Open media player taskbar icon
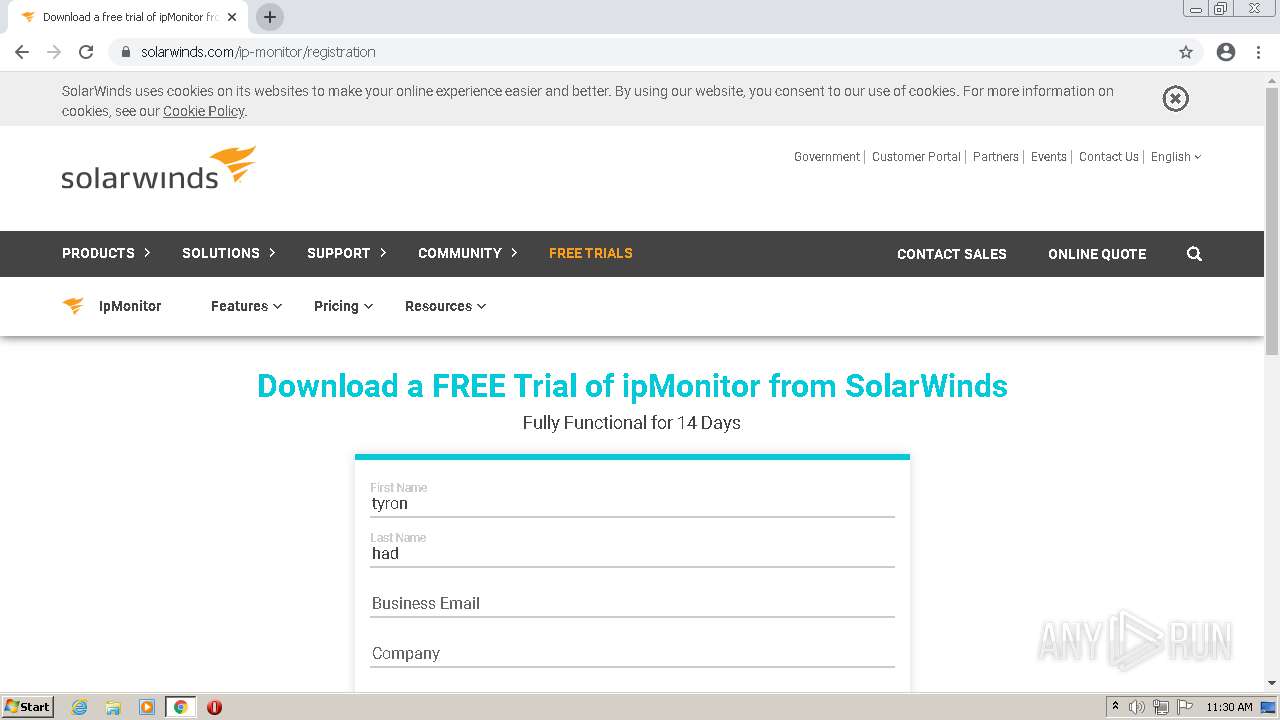This screenshot has width=1280, height=720. (x=147, y=707)
